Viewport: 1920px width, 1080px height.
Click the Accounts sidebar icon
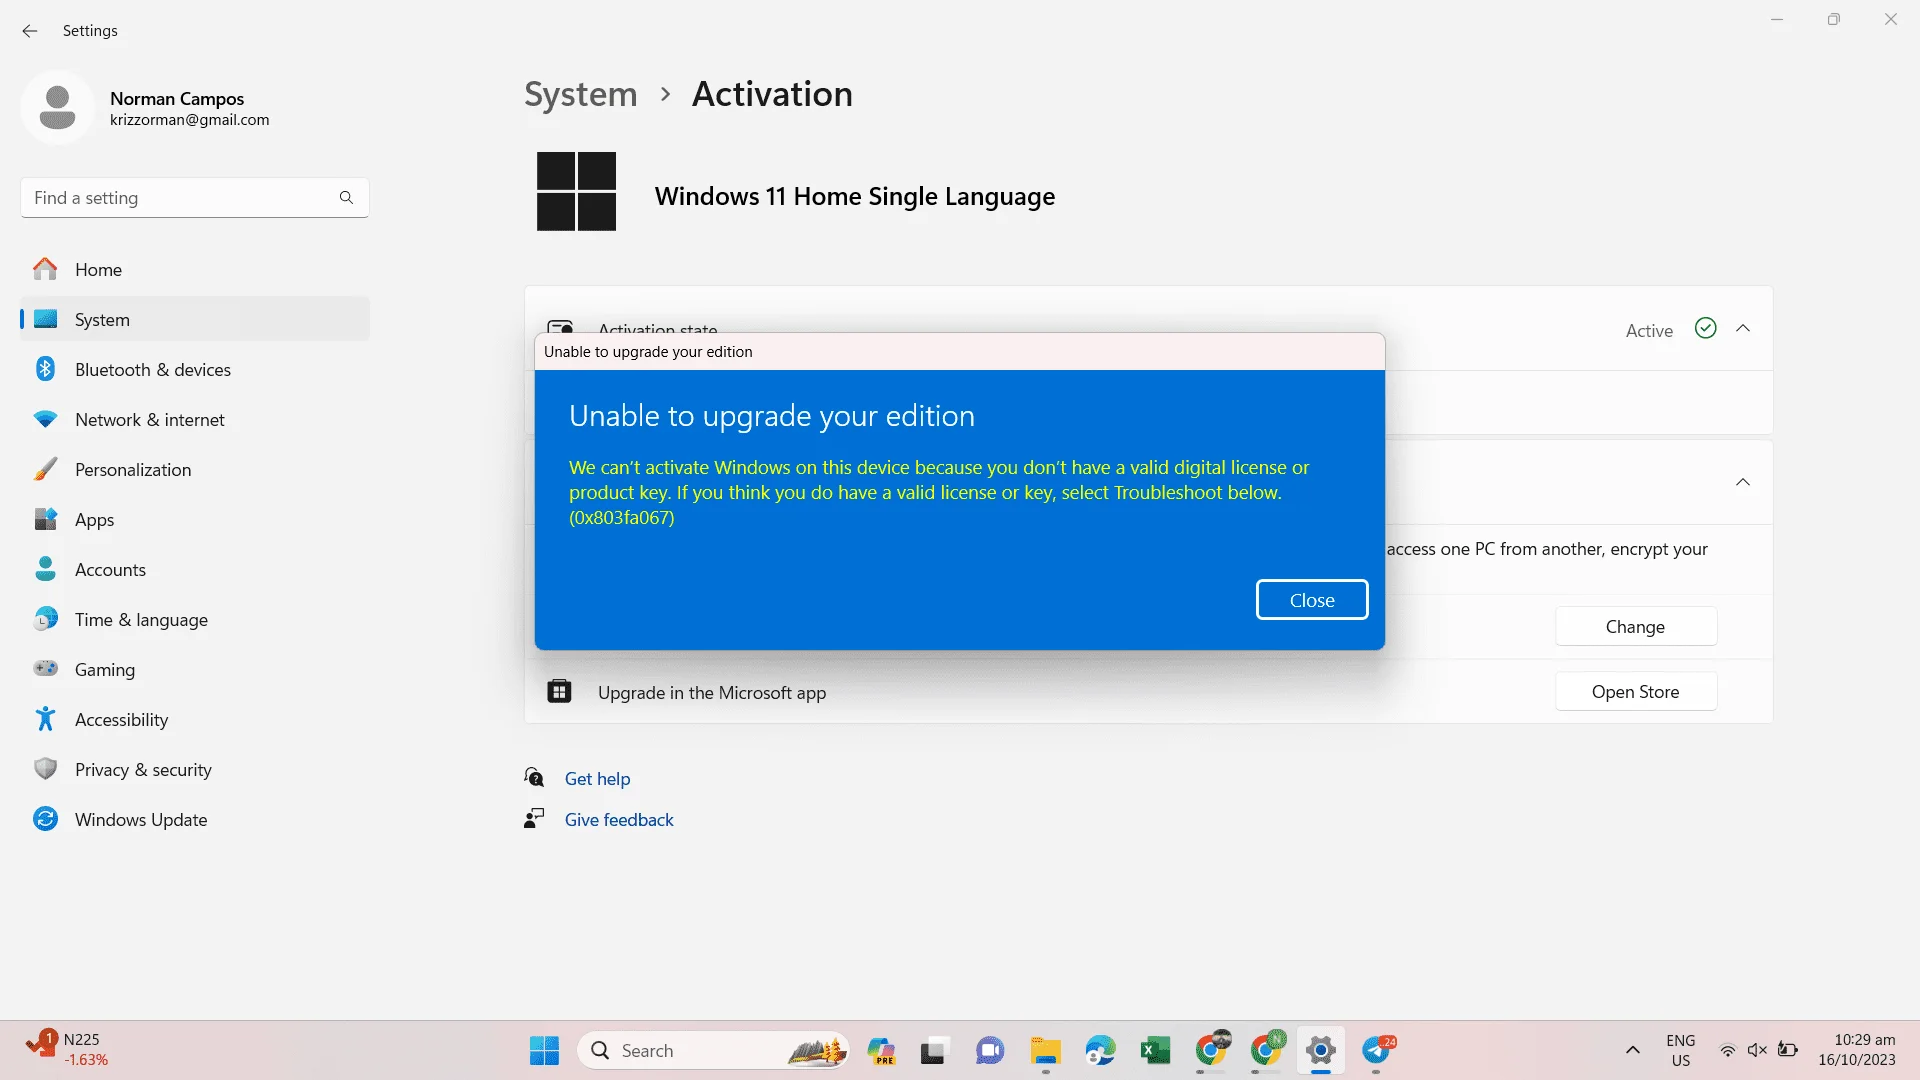click(46, 569)
